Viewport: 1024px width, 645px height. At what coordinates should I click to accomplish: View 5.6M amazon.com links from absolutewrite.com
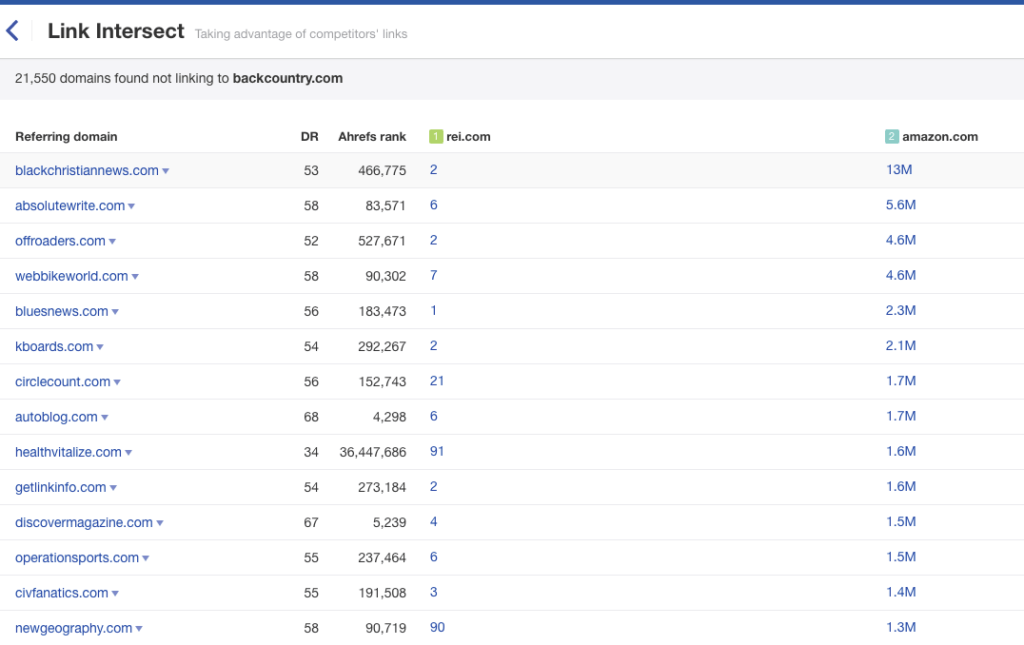(x=901, y=205)
